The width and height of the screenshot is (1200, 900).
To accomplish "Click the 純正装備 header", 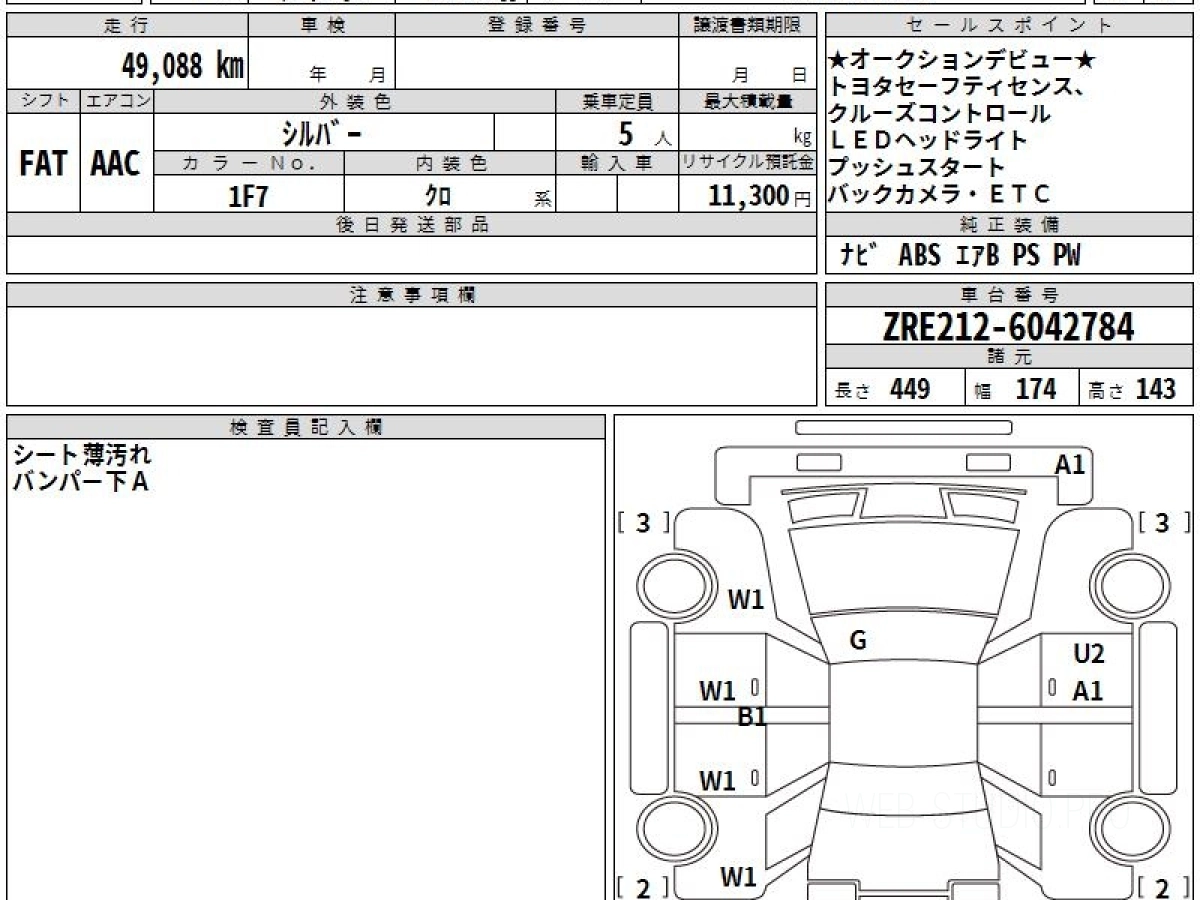I will pyautogui.click(x=1010, y=225).
